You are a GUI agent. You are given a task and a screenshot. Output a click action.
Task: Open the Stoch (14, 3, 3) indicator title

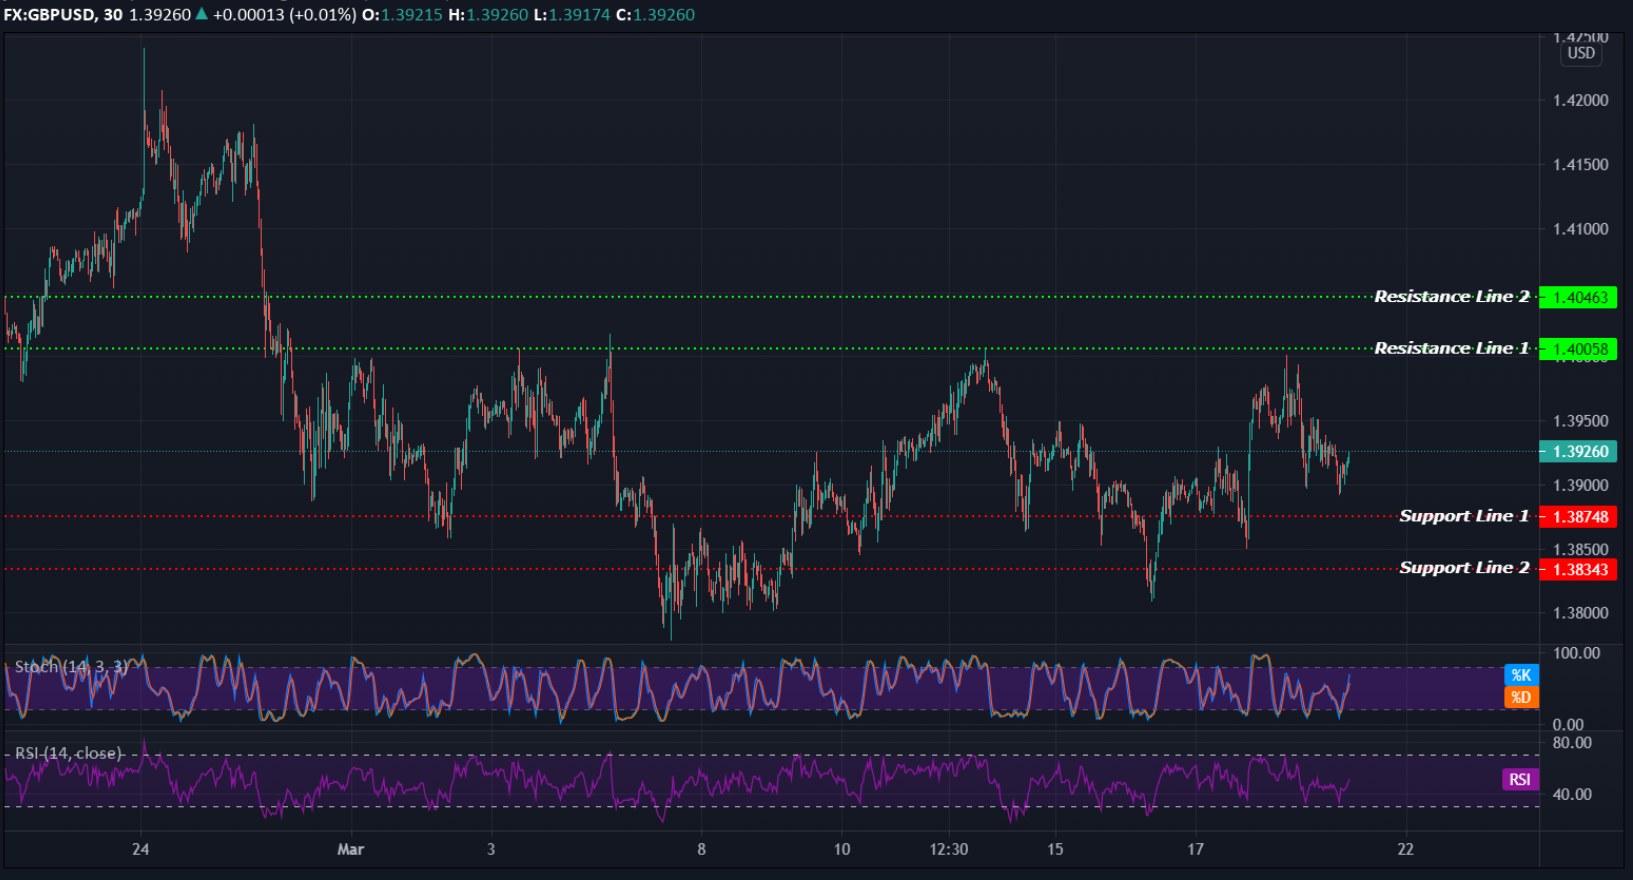tap(70, 667)
